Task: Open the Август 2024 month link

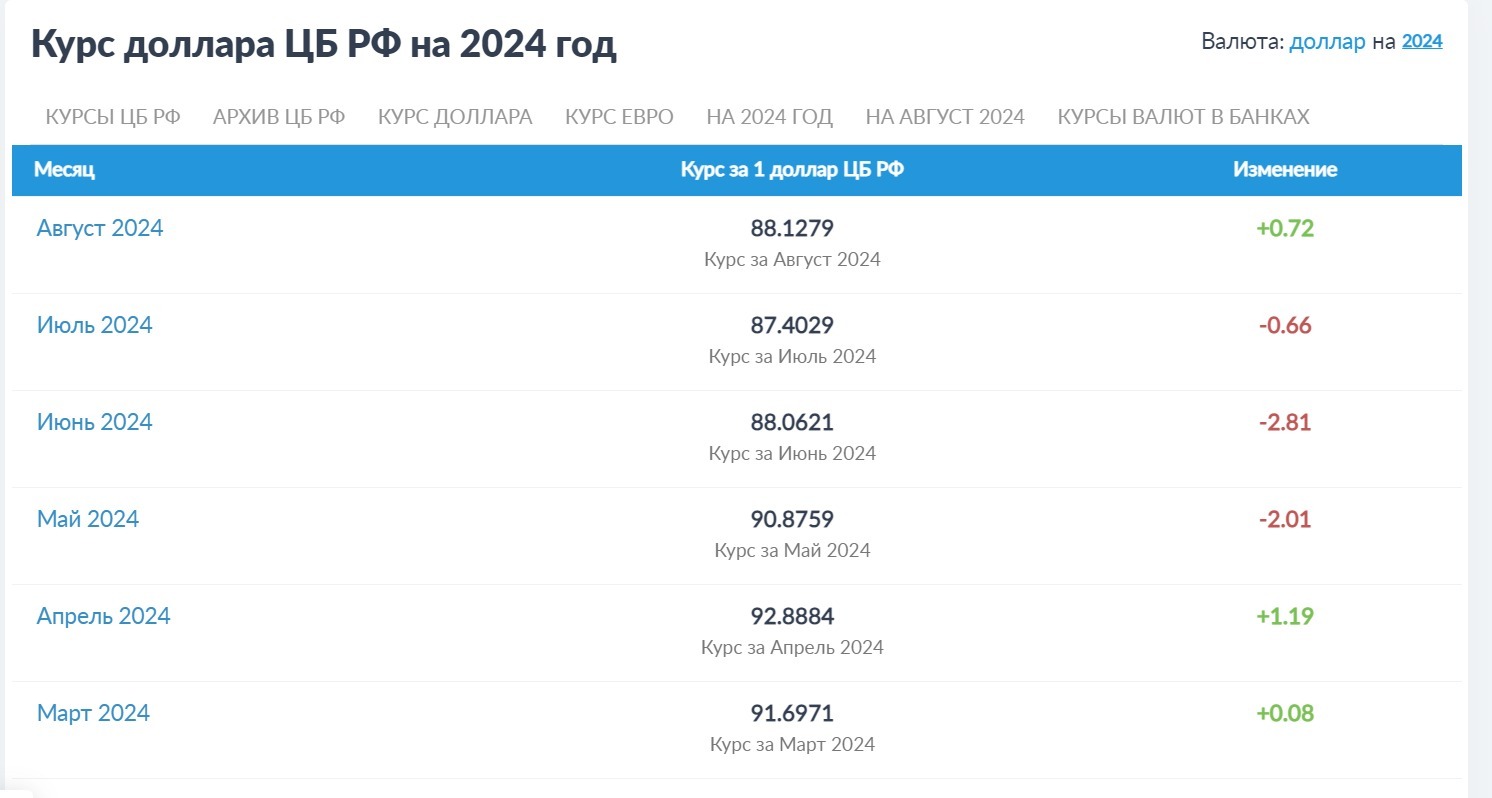Action: (x=100, y=228)
